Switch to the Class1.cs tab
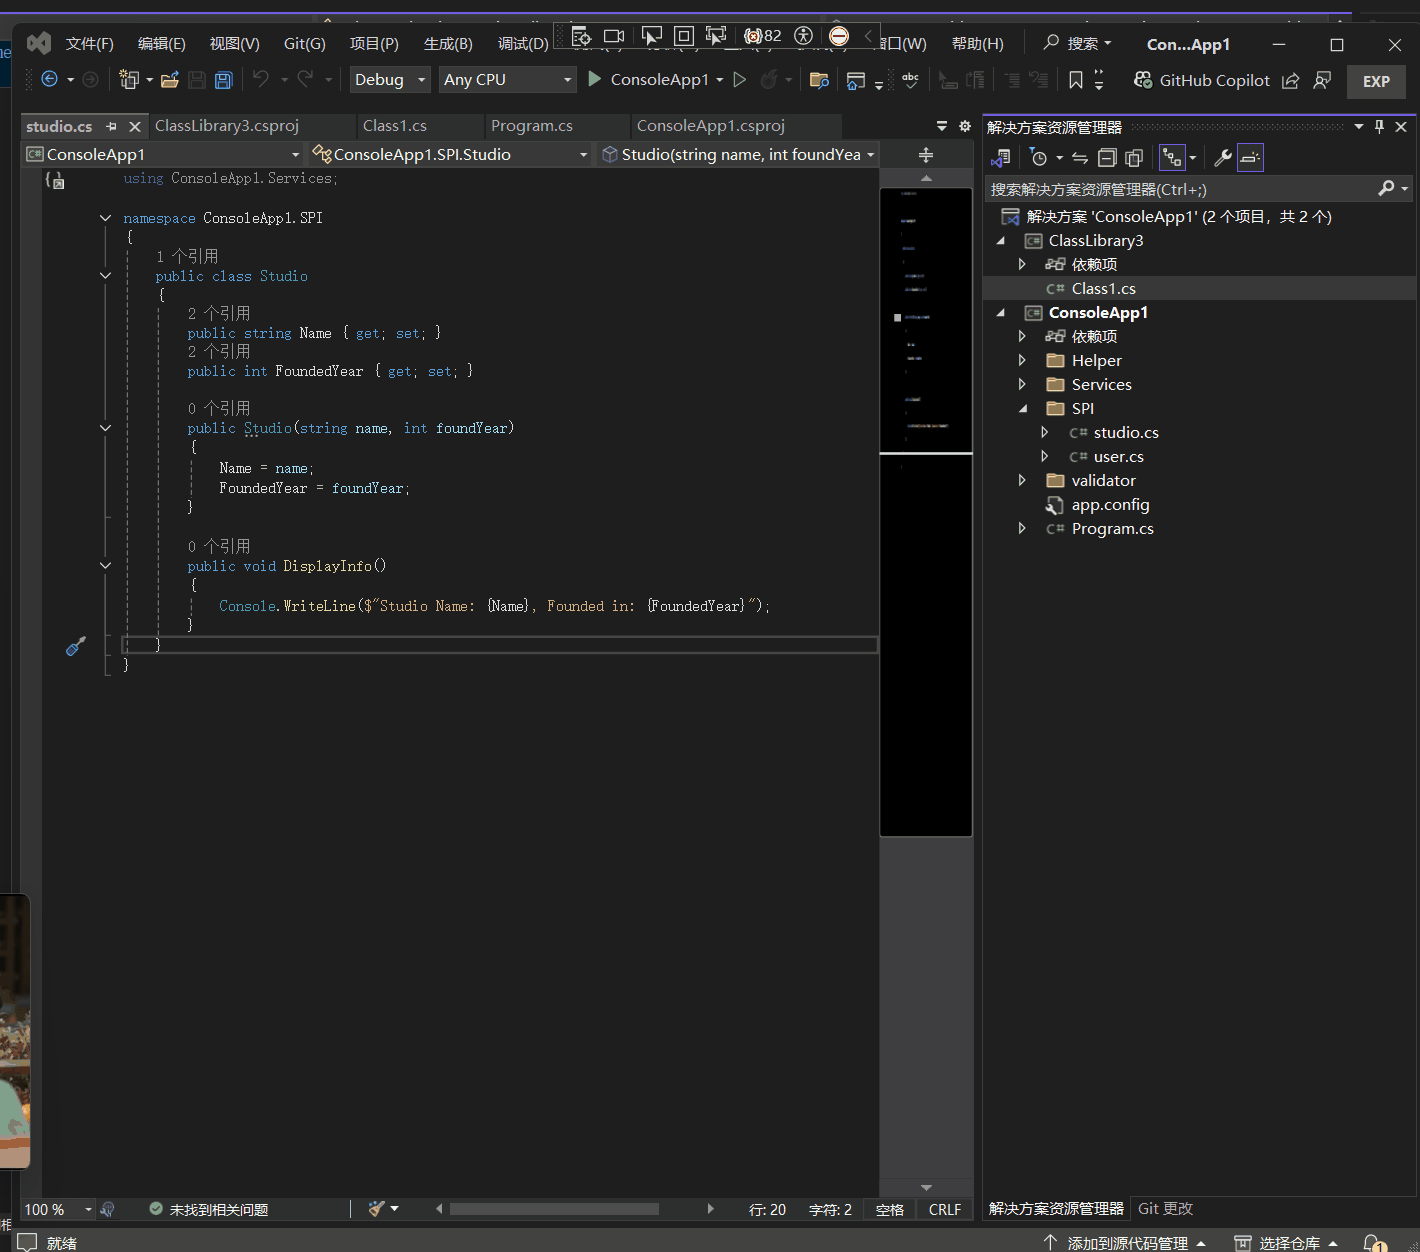1420x1252 pixels. point(395,126)
